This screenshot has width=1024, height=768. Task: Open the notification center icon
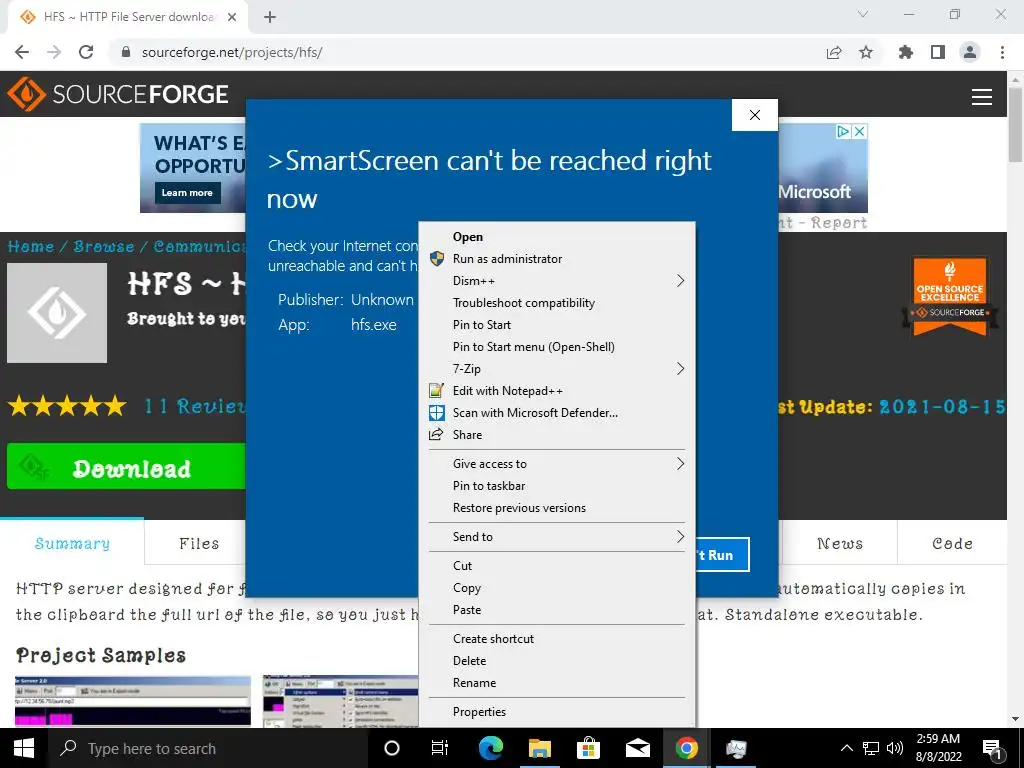coord(992,749)
